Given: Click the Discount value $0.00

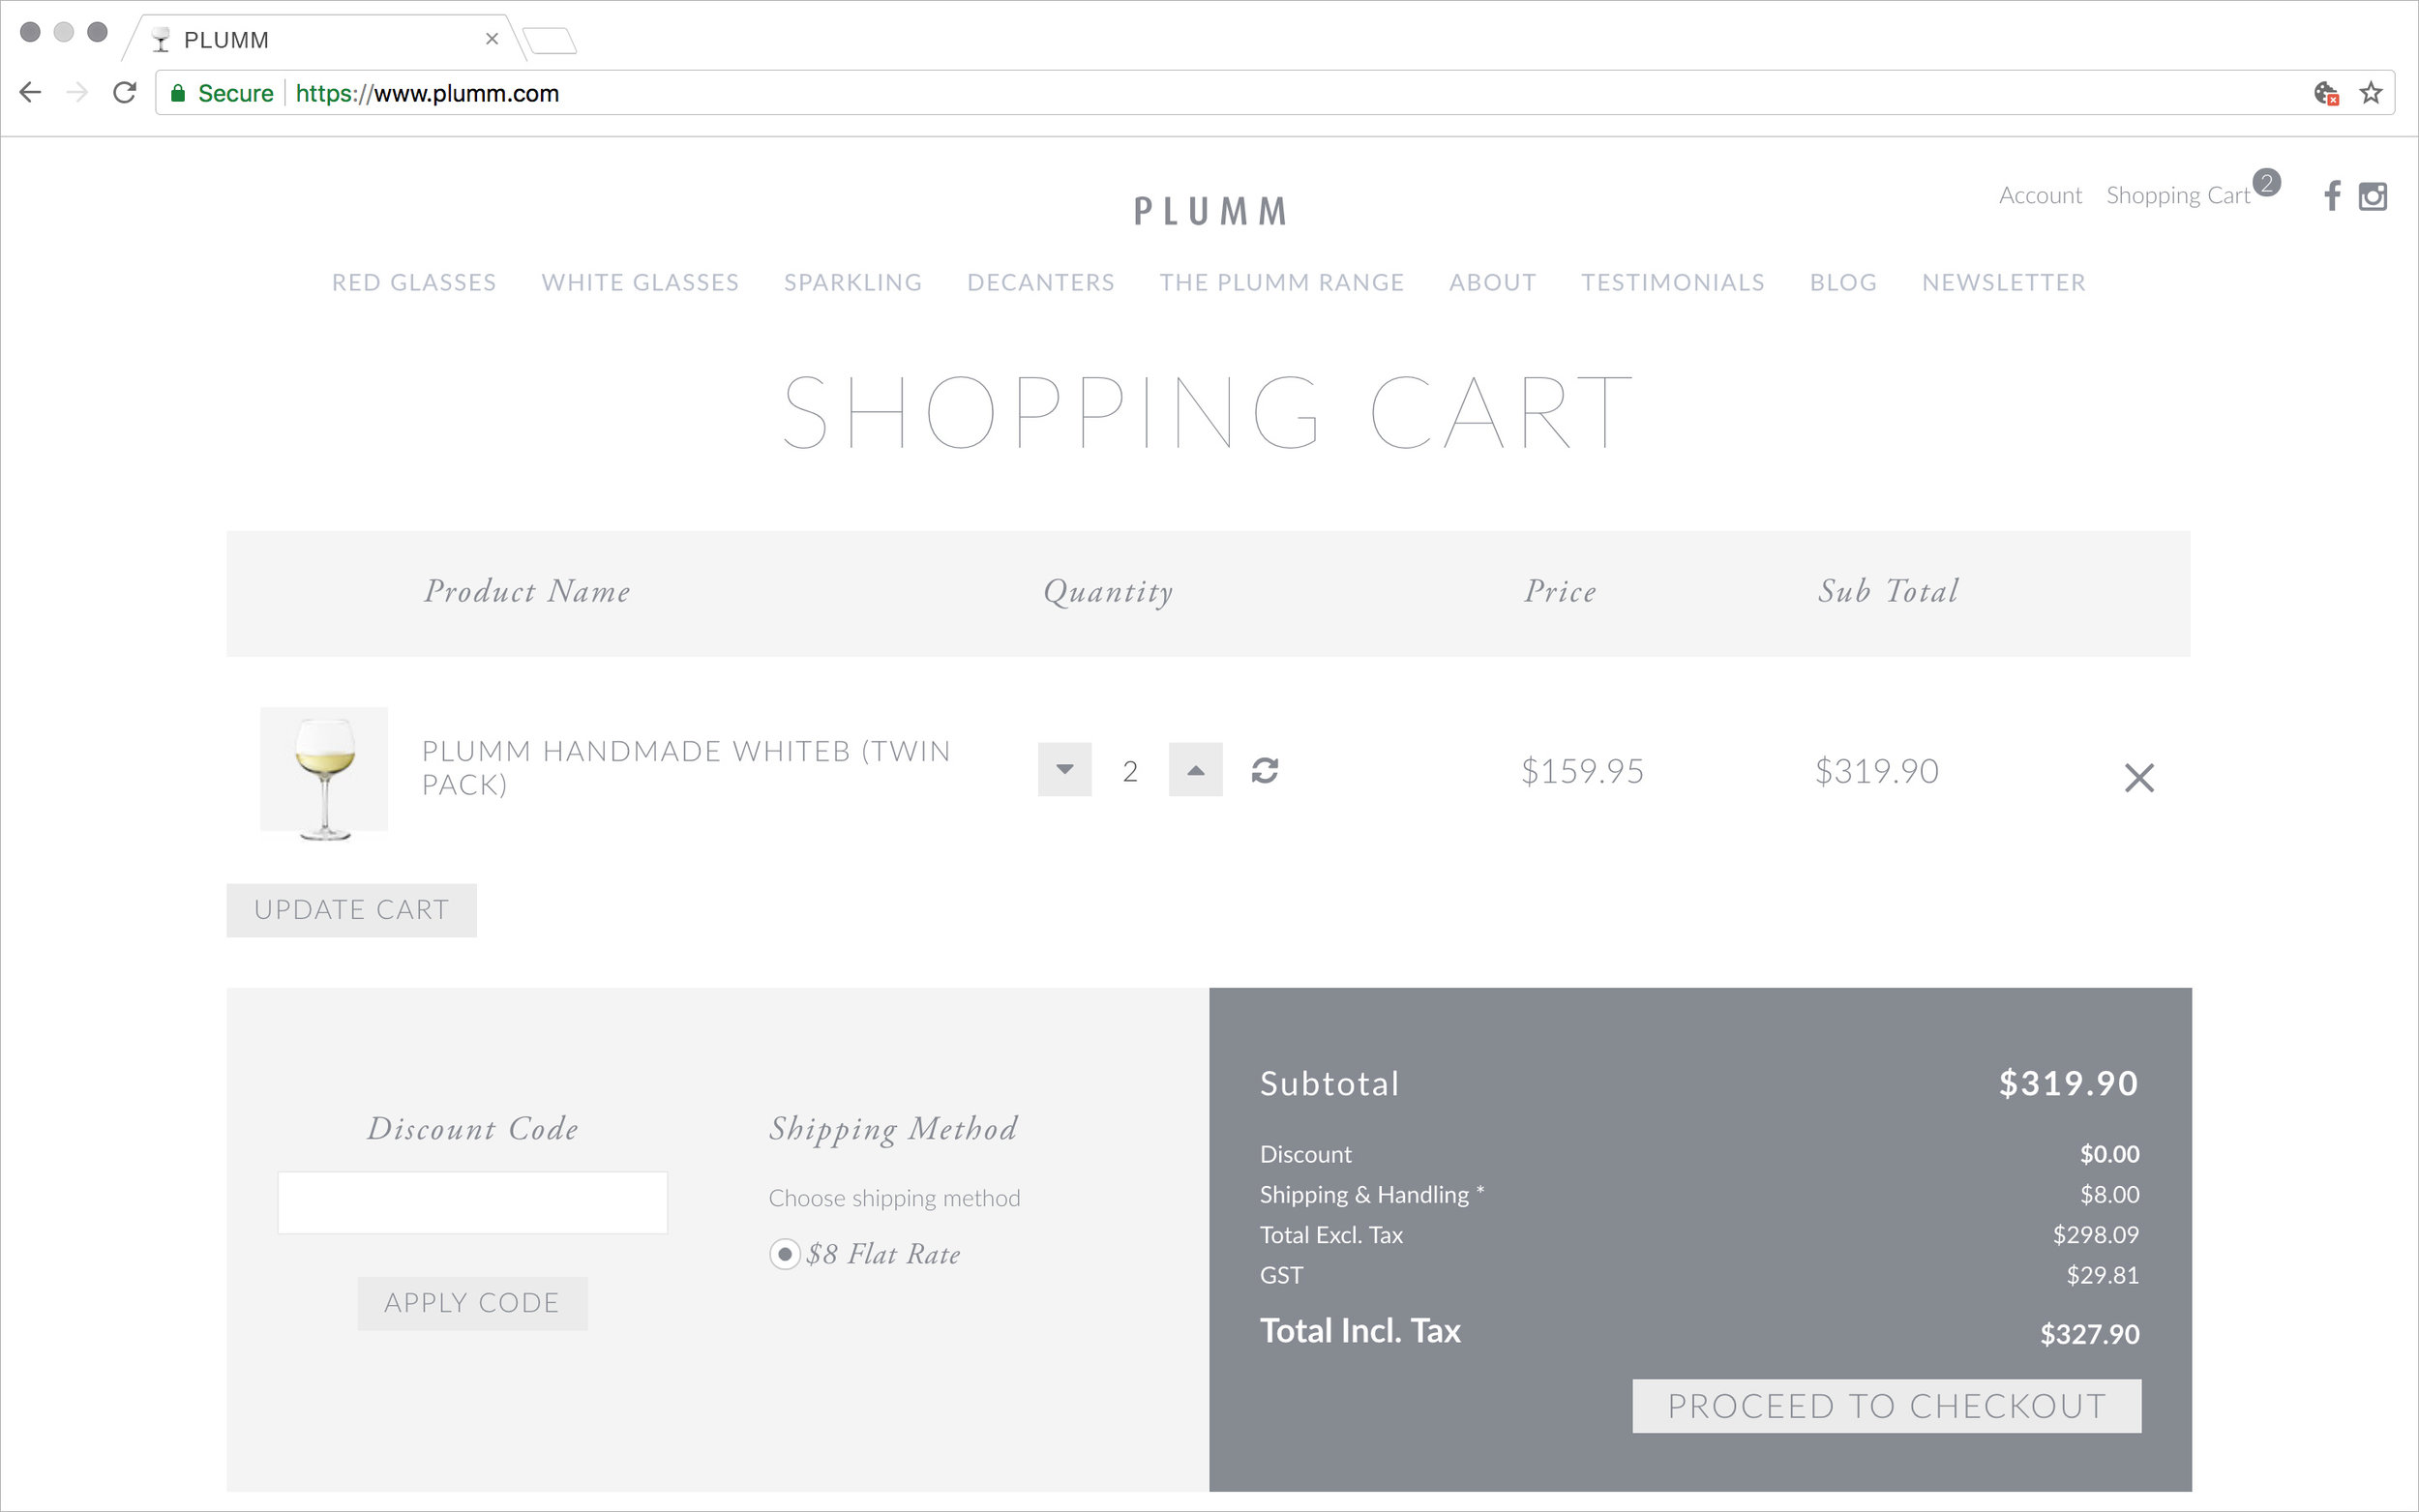Looking at the screenshot, I should [x=2109, y=1154].
